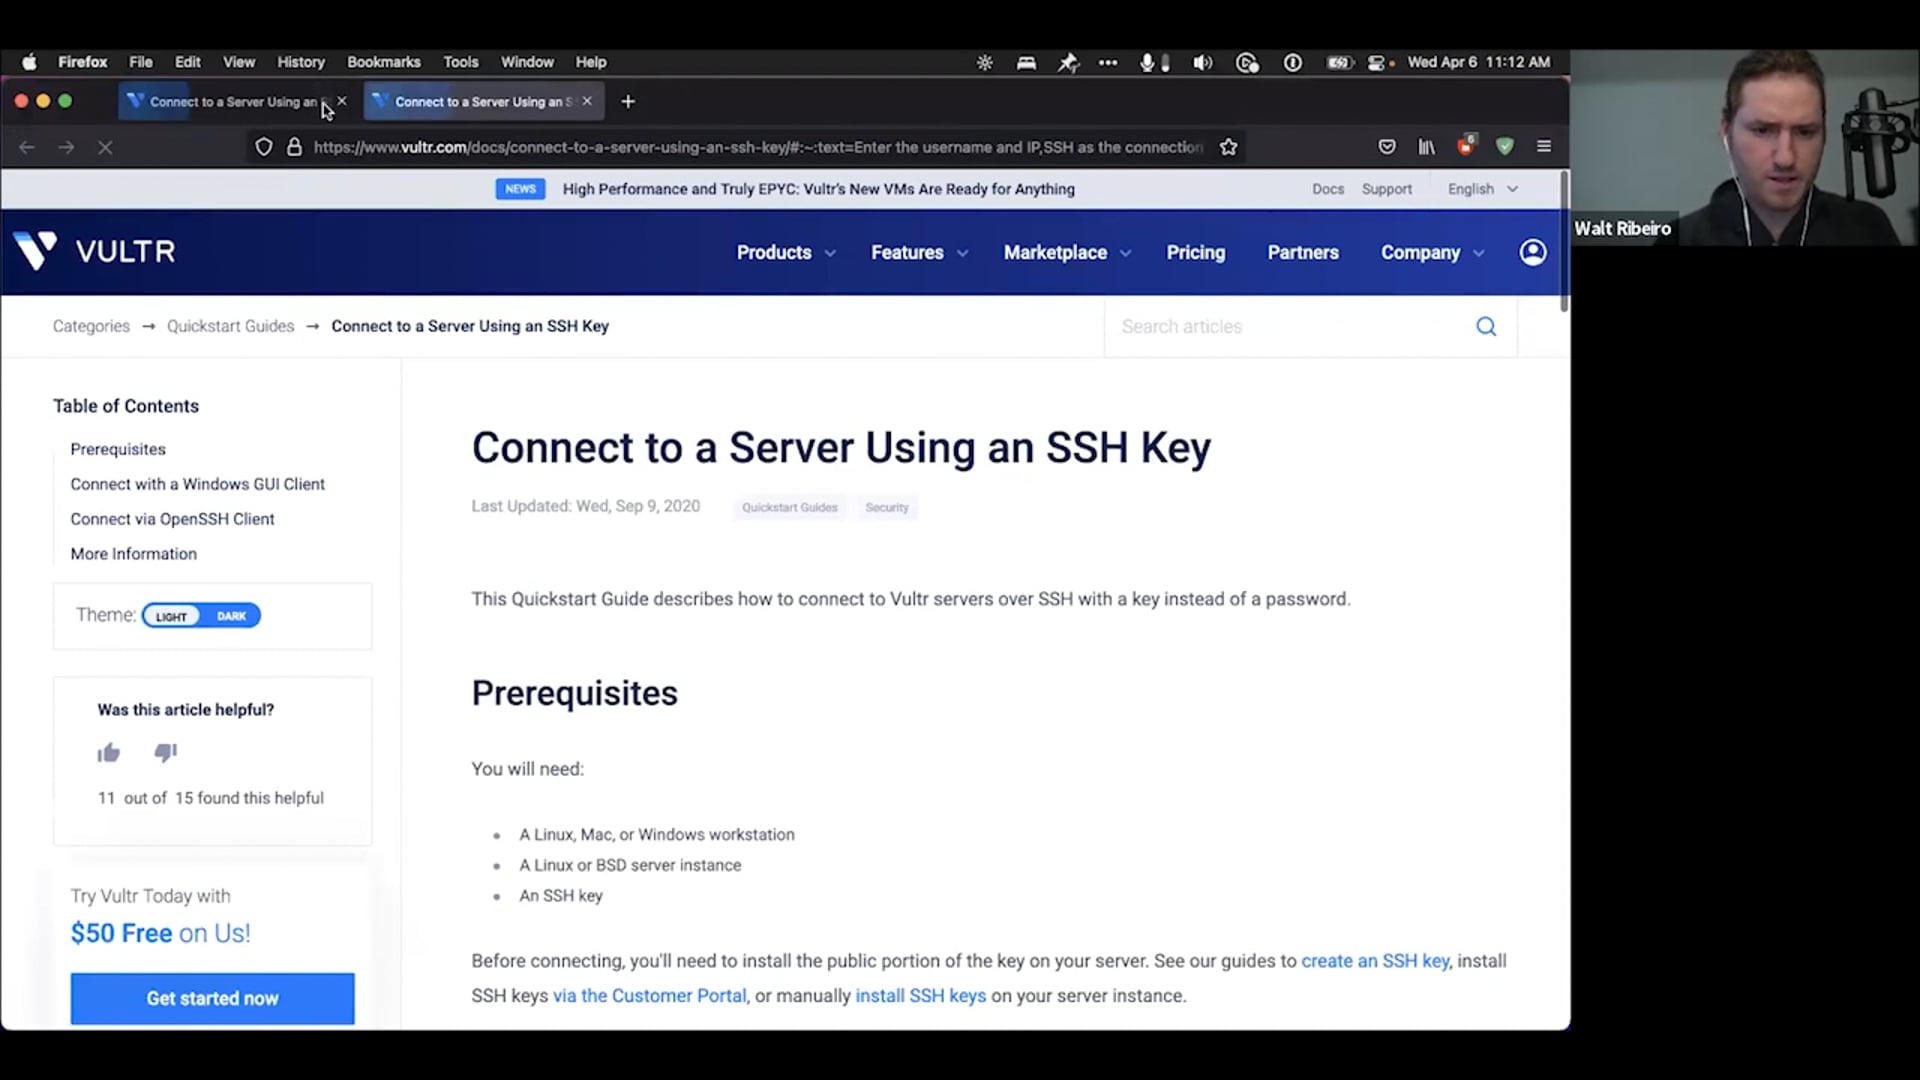
Task: Click the thumbs down icon
Action: [x=165, y=752]
